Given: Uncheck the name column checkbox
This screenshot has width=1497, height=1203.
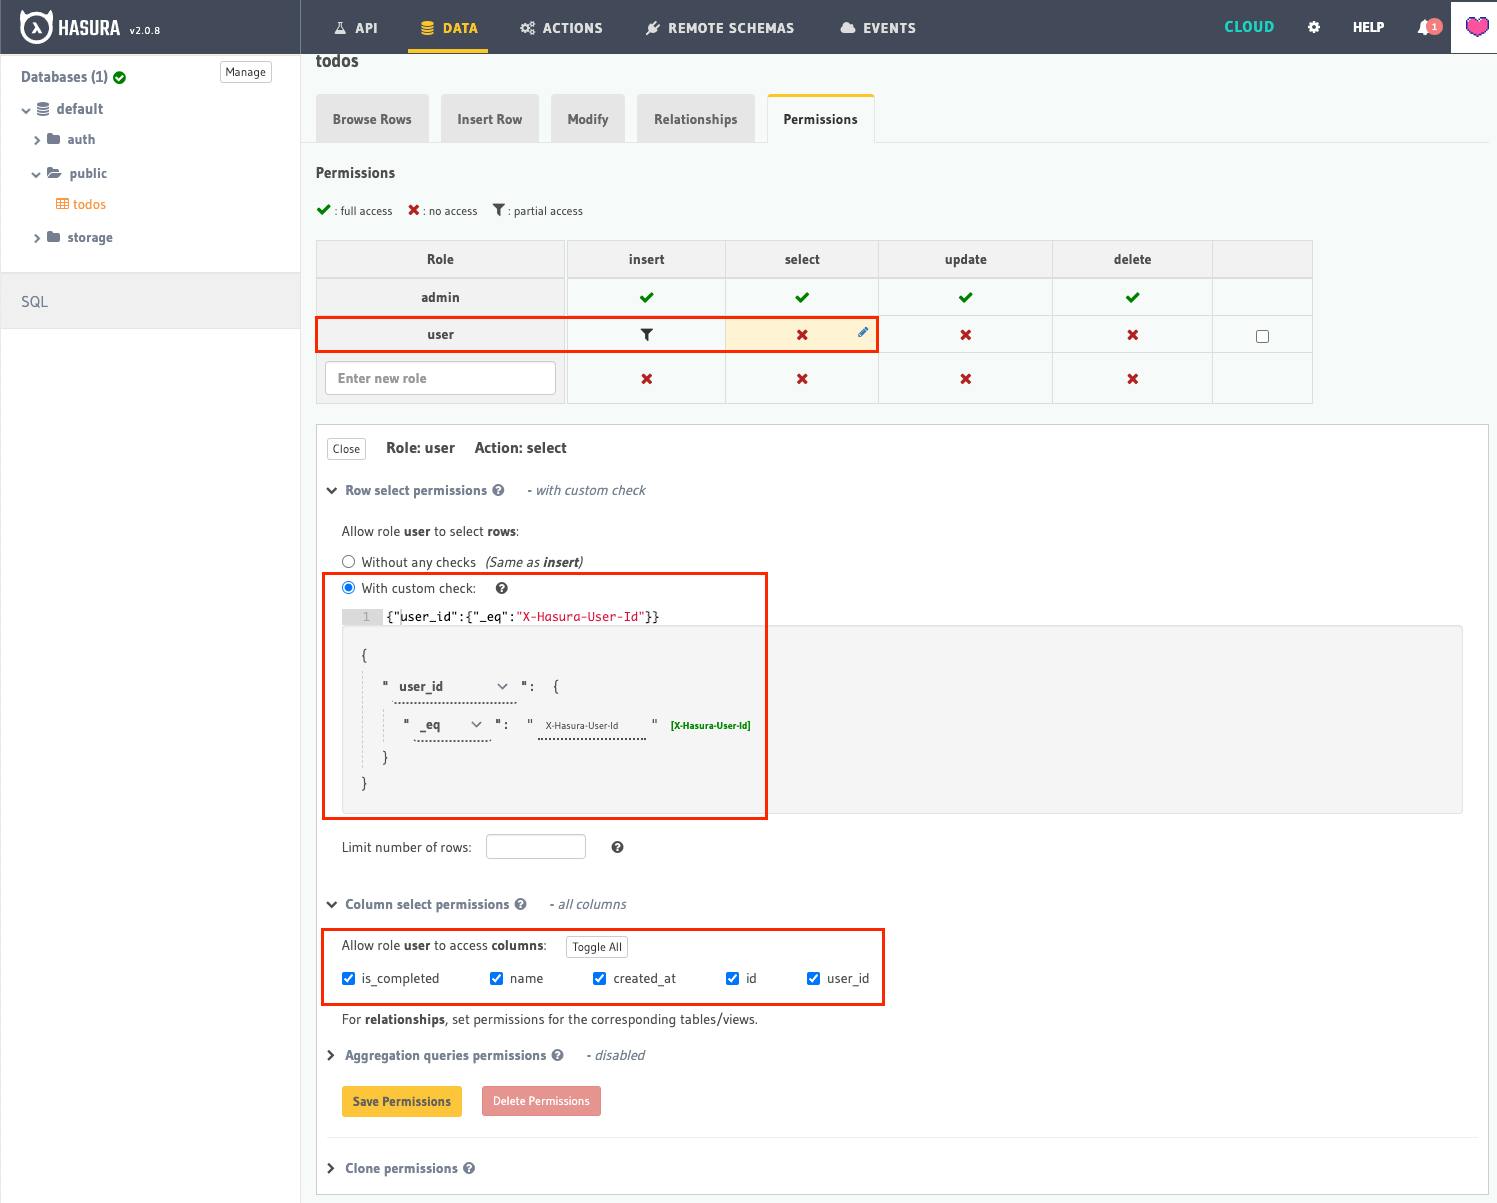Looking at the screenshot, I should pos(496,978).
